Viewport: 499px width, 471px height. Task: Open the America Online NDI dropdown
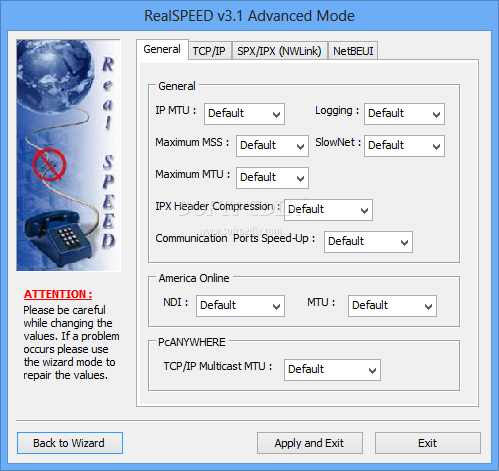click(x=240, y=306)
